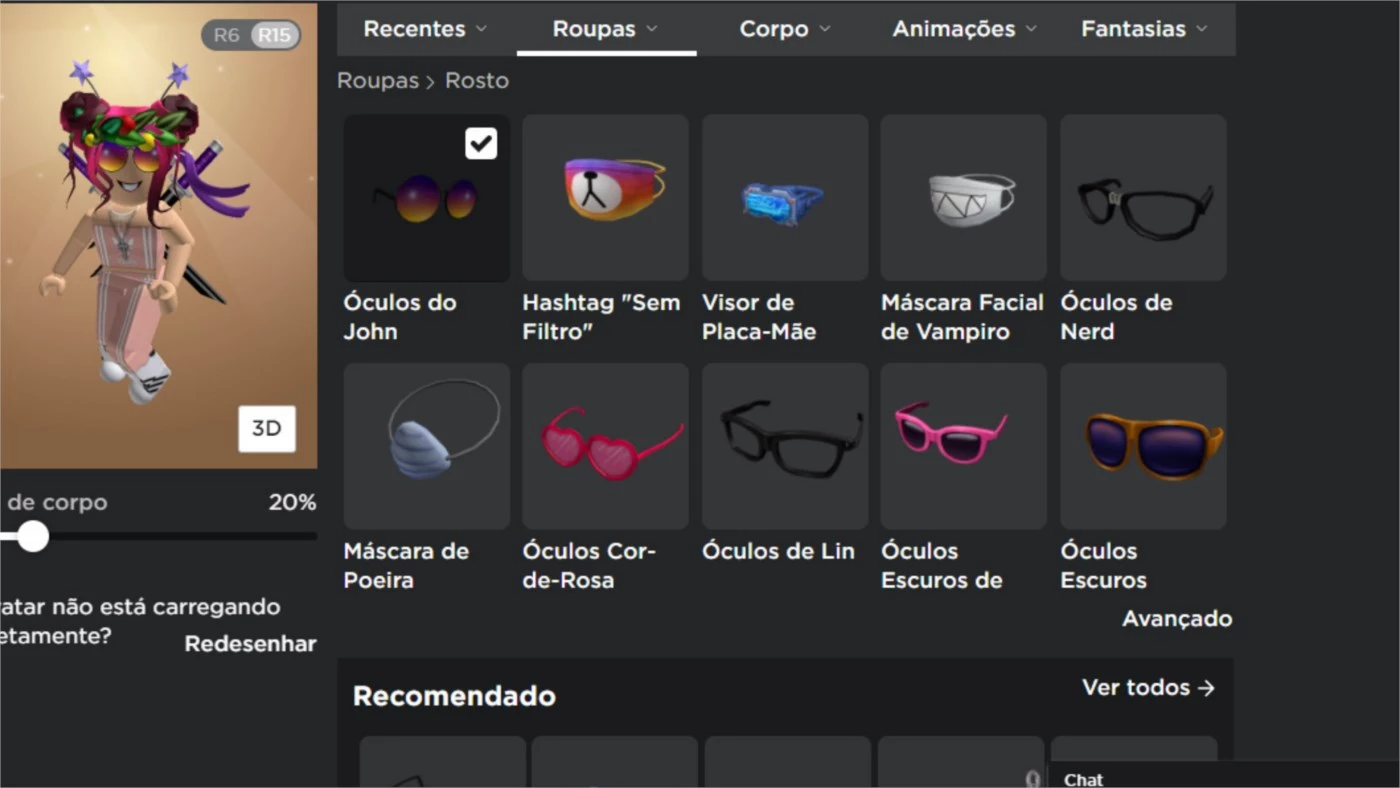
Task: Pick the pink Óculos Escuros de sunglasses
Action: pyautogui.click(x=964, y=446)
